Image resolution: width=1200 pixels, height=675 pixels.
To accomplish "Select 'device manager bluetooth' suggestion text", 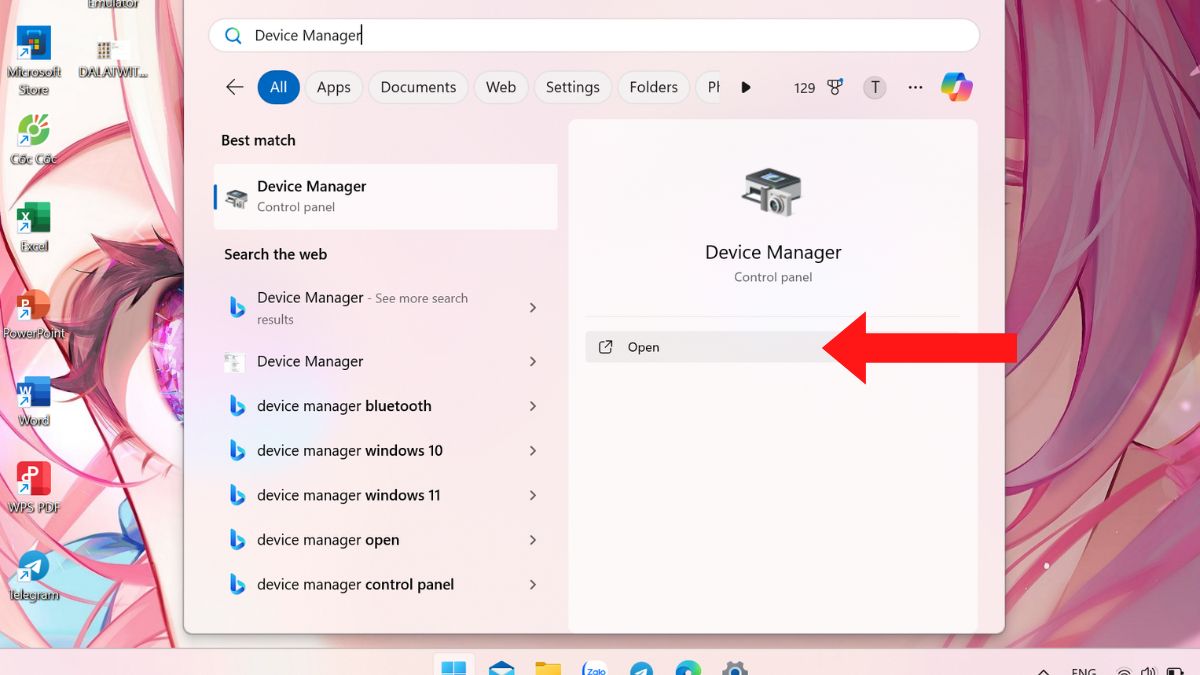I will coord(344,406).
